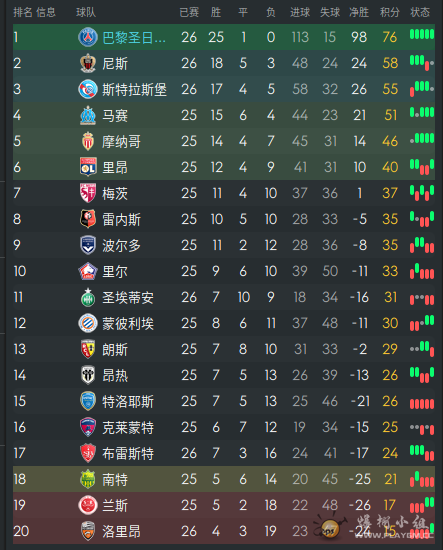This screenshot has width=443, height=550.
Task: Click form indicator for 梅茨 row
Action: click(x=422, y=193)
